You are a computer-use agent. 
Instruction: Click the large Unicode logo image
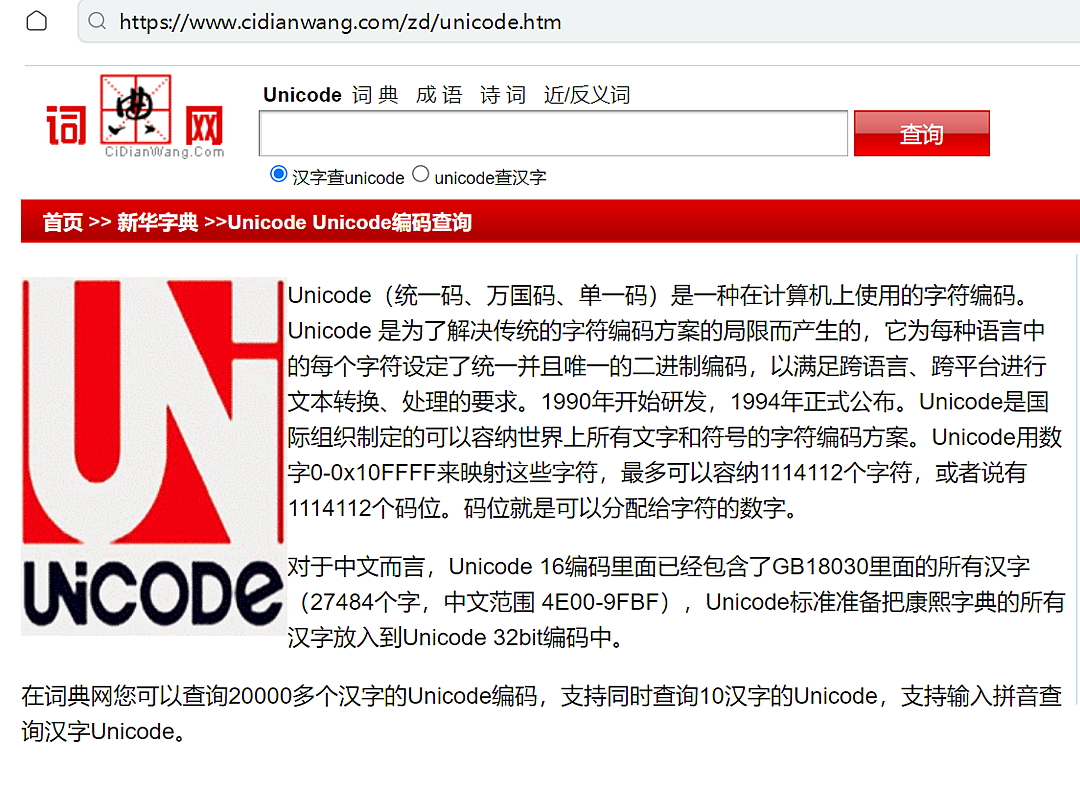pos(153,456)
